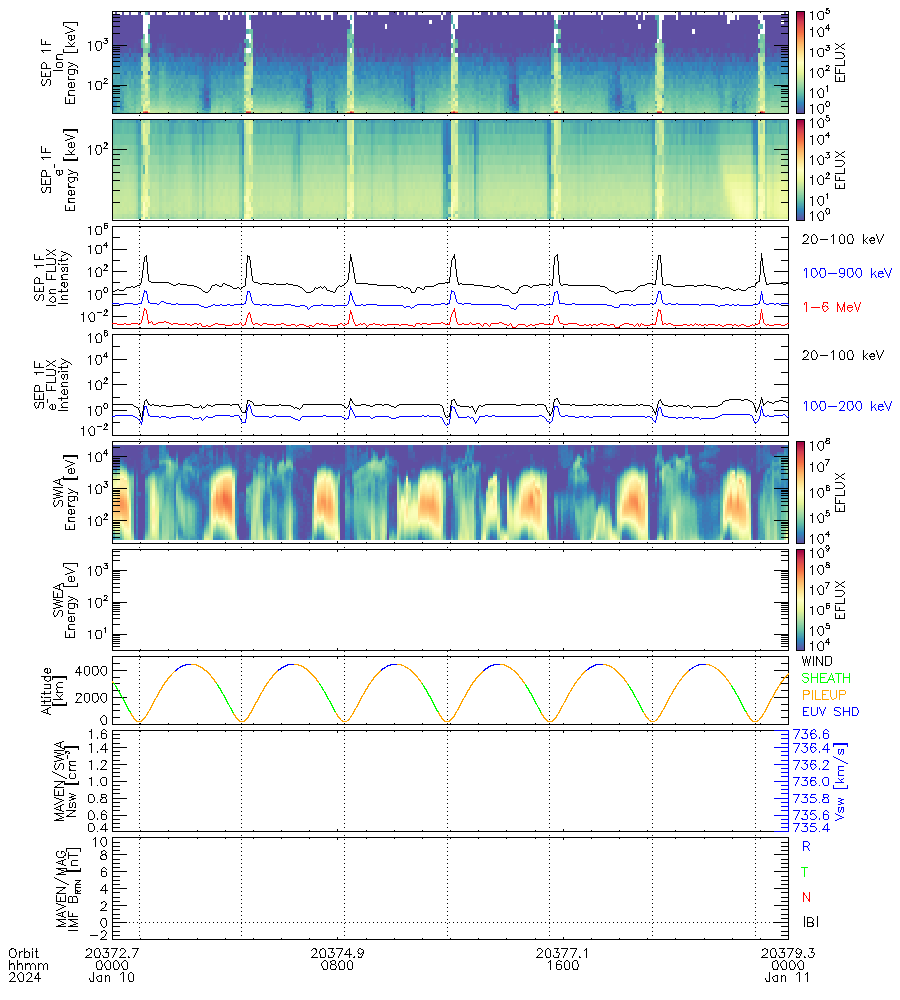Viewport: 900px width, 1000px height.
Task: Click the orange PILEUP legend label
Action: tap(824, 696)
